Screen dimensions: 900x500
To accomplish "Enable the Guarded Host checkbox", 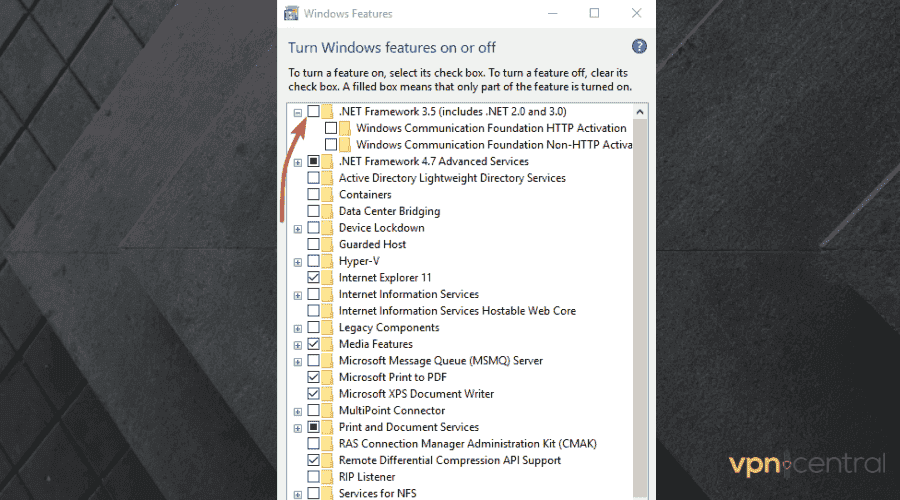I will pyautogui.click(x=313, y=245).
